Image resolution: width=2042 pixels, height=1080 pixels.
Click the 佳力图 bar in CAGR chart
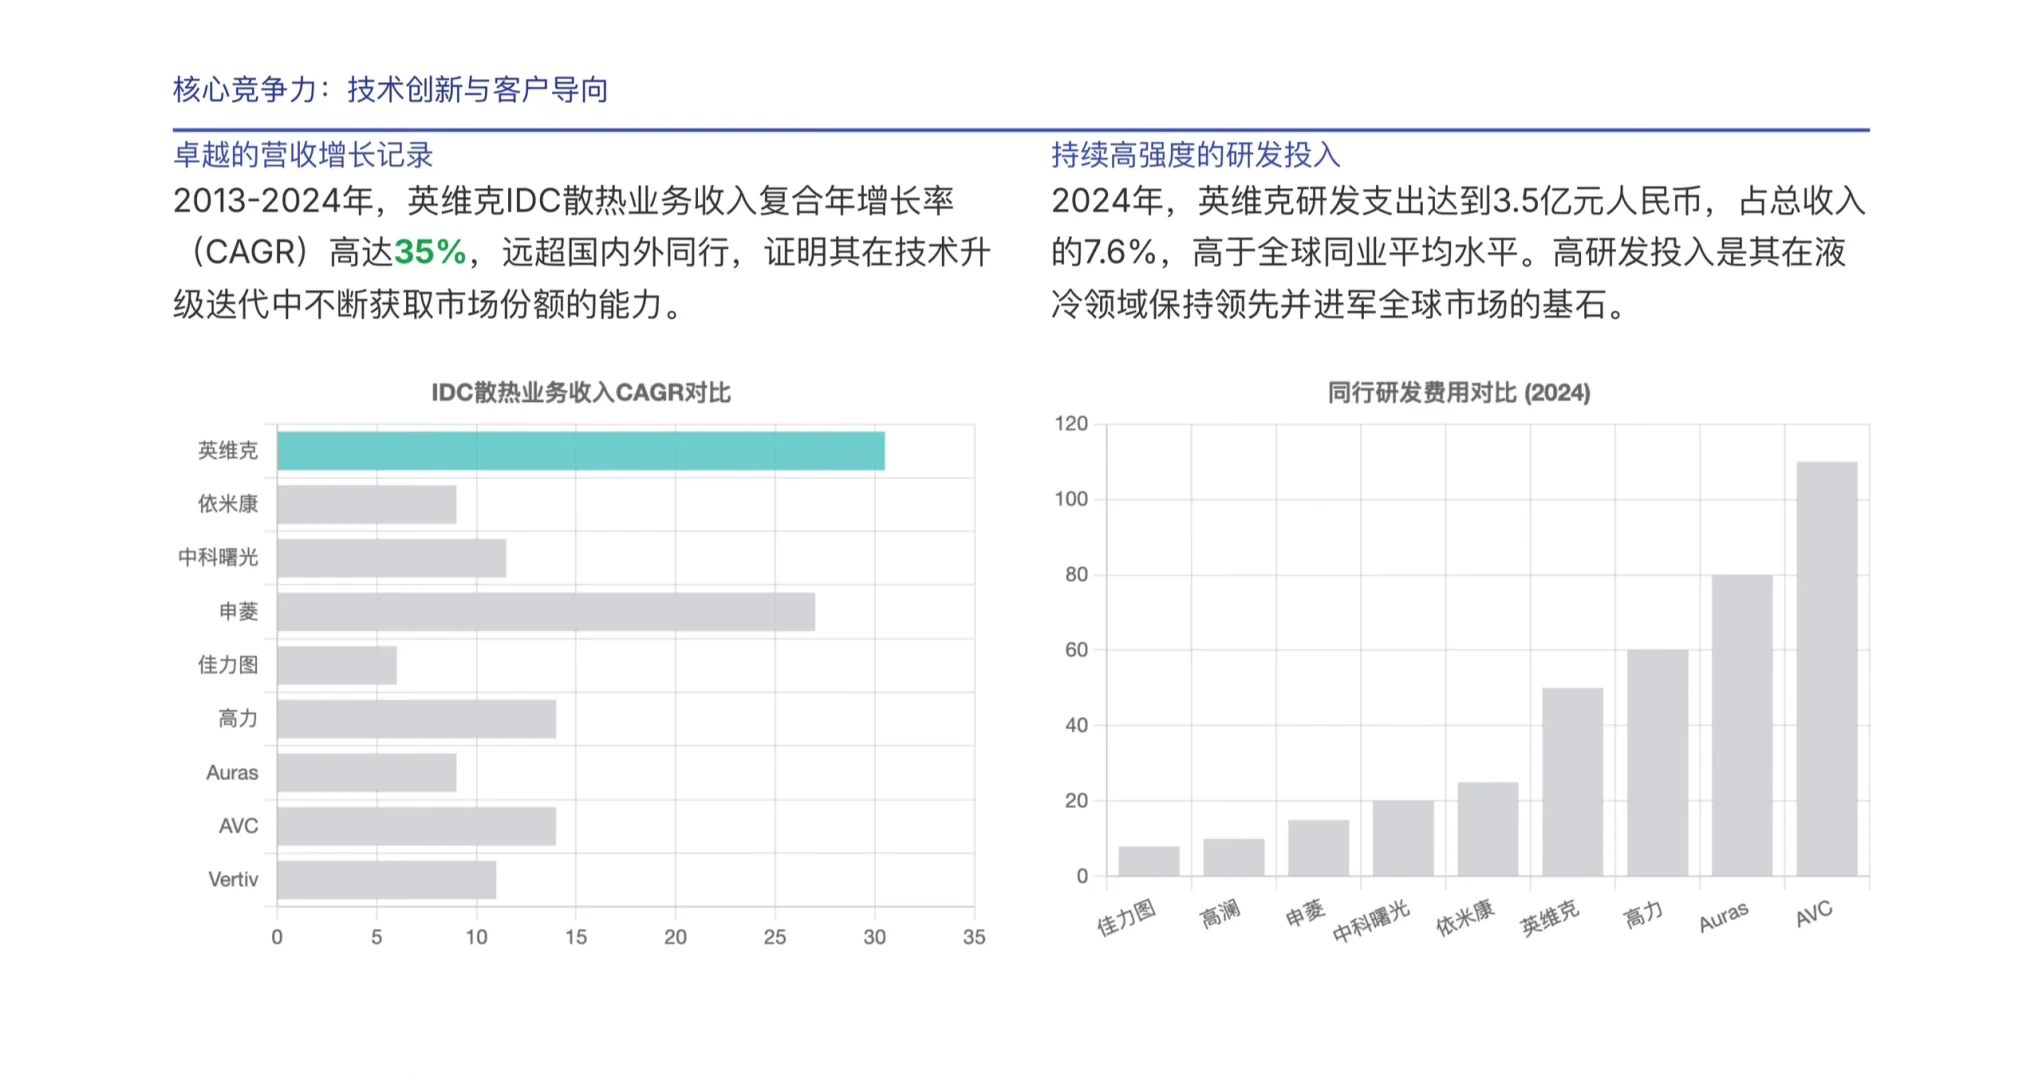(337, 666)
